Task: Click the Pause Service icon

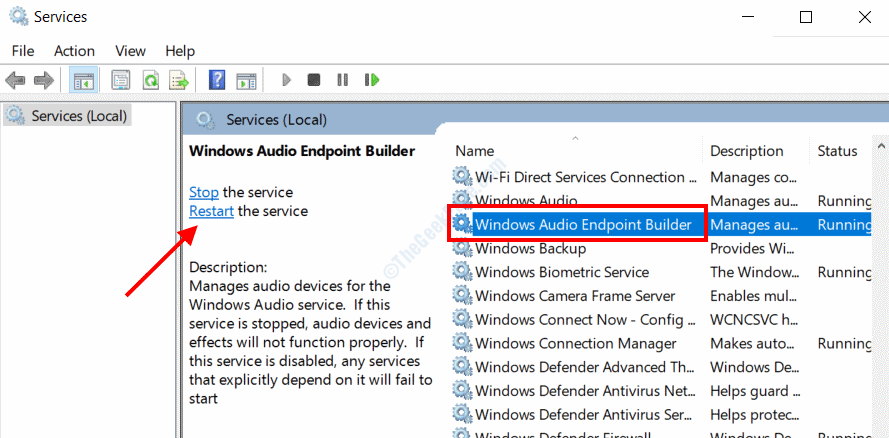Action: tap(342, 80)
